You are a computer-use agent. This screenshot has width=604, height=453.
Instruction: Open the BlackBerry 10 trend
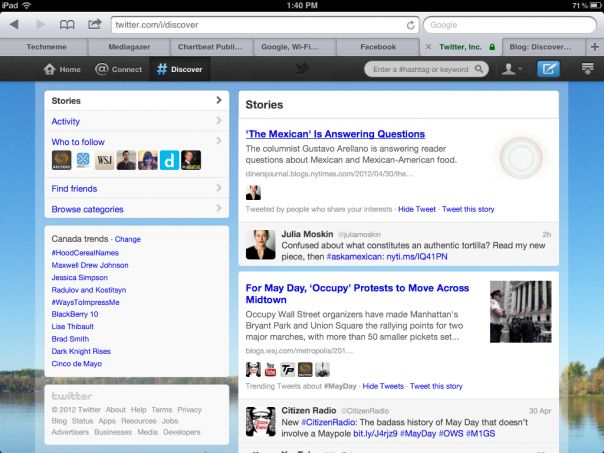pos(75,314)
